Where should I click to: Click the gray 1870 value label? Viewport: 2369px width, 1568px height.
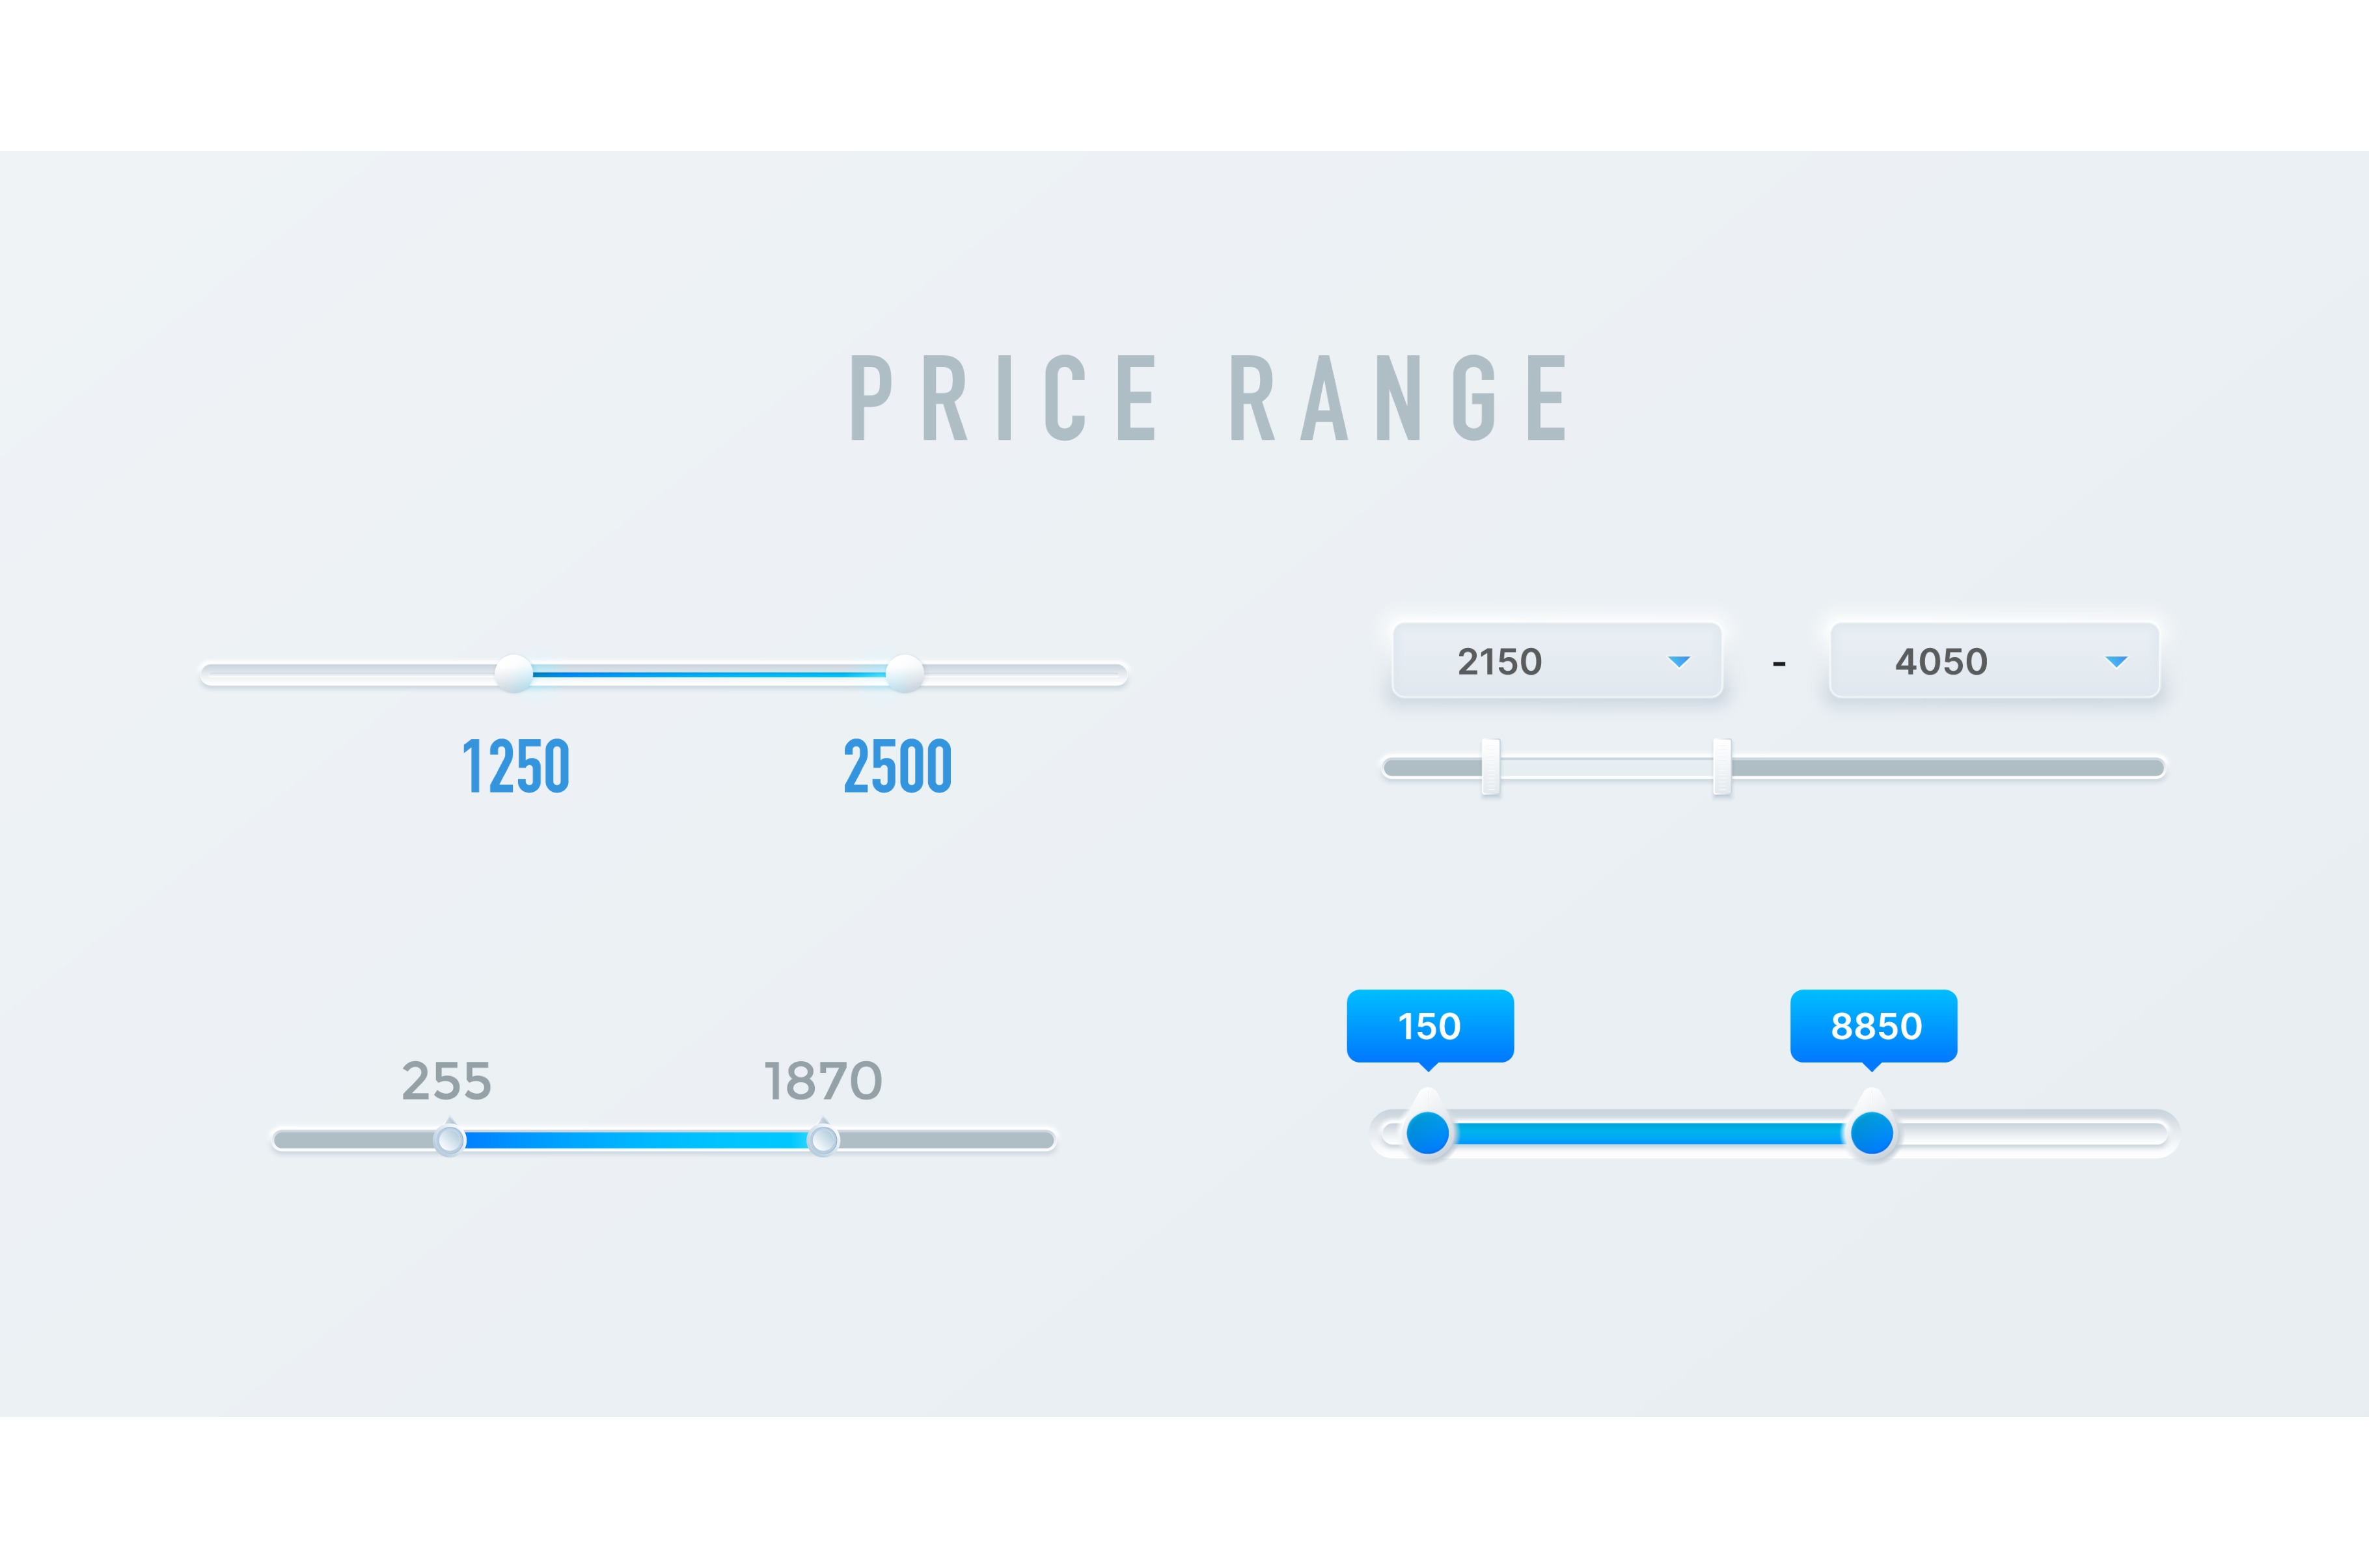tap(823, 1081)
